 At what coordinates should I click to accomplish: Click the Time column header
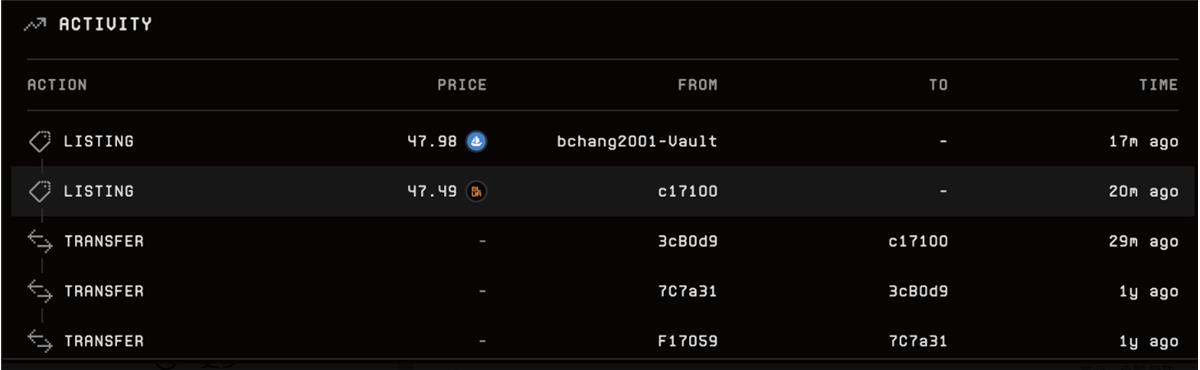[1159, 85]
